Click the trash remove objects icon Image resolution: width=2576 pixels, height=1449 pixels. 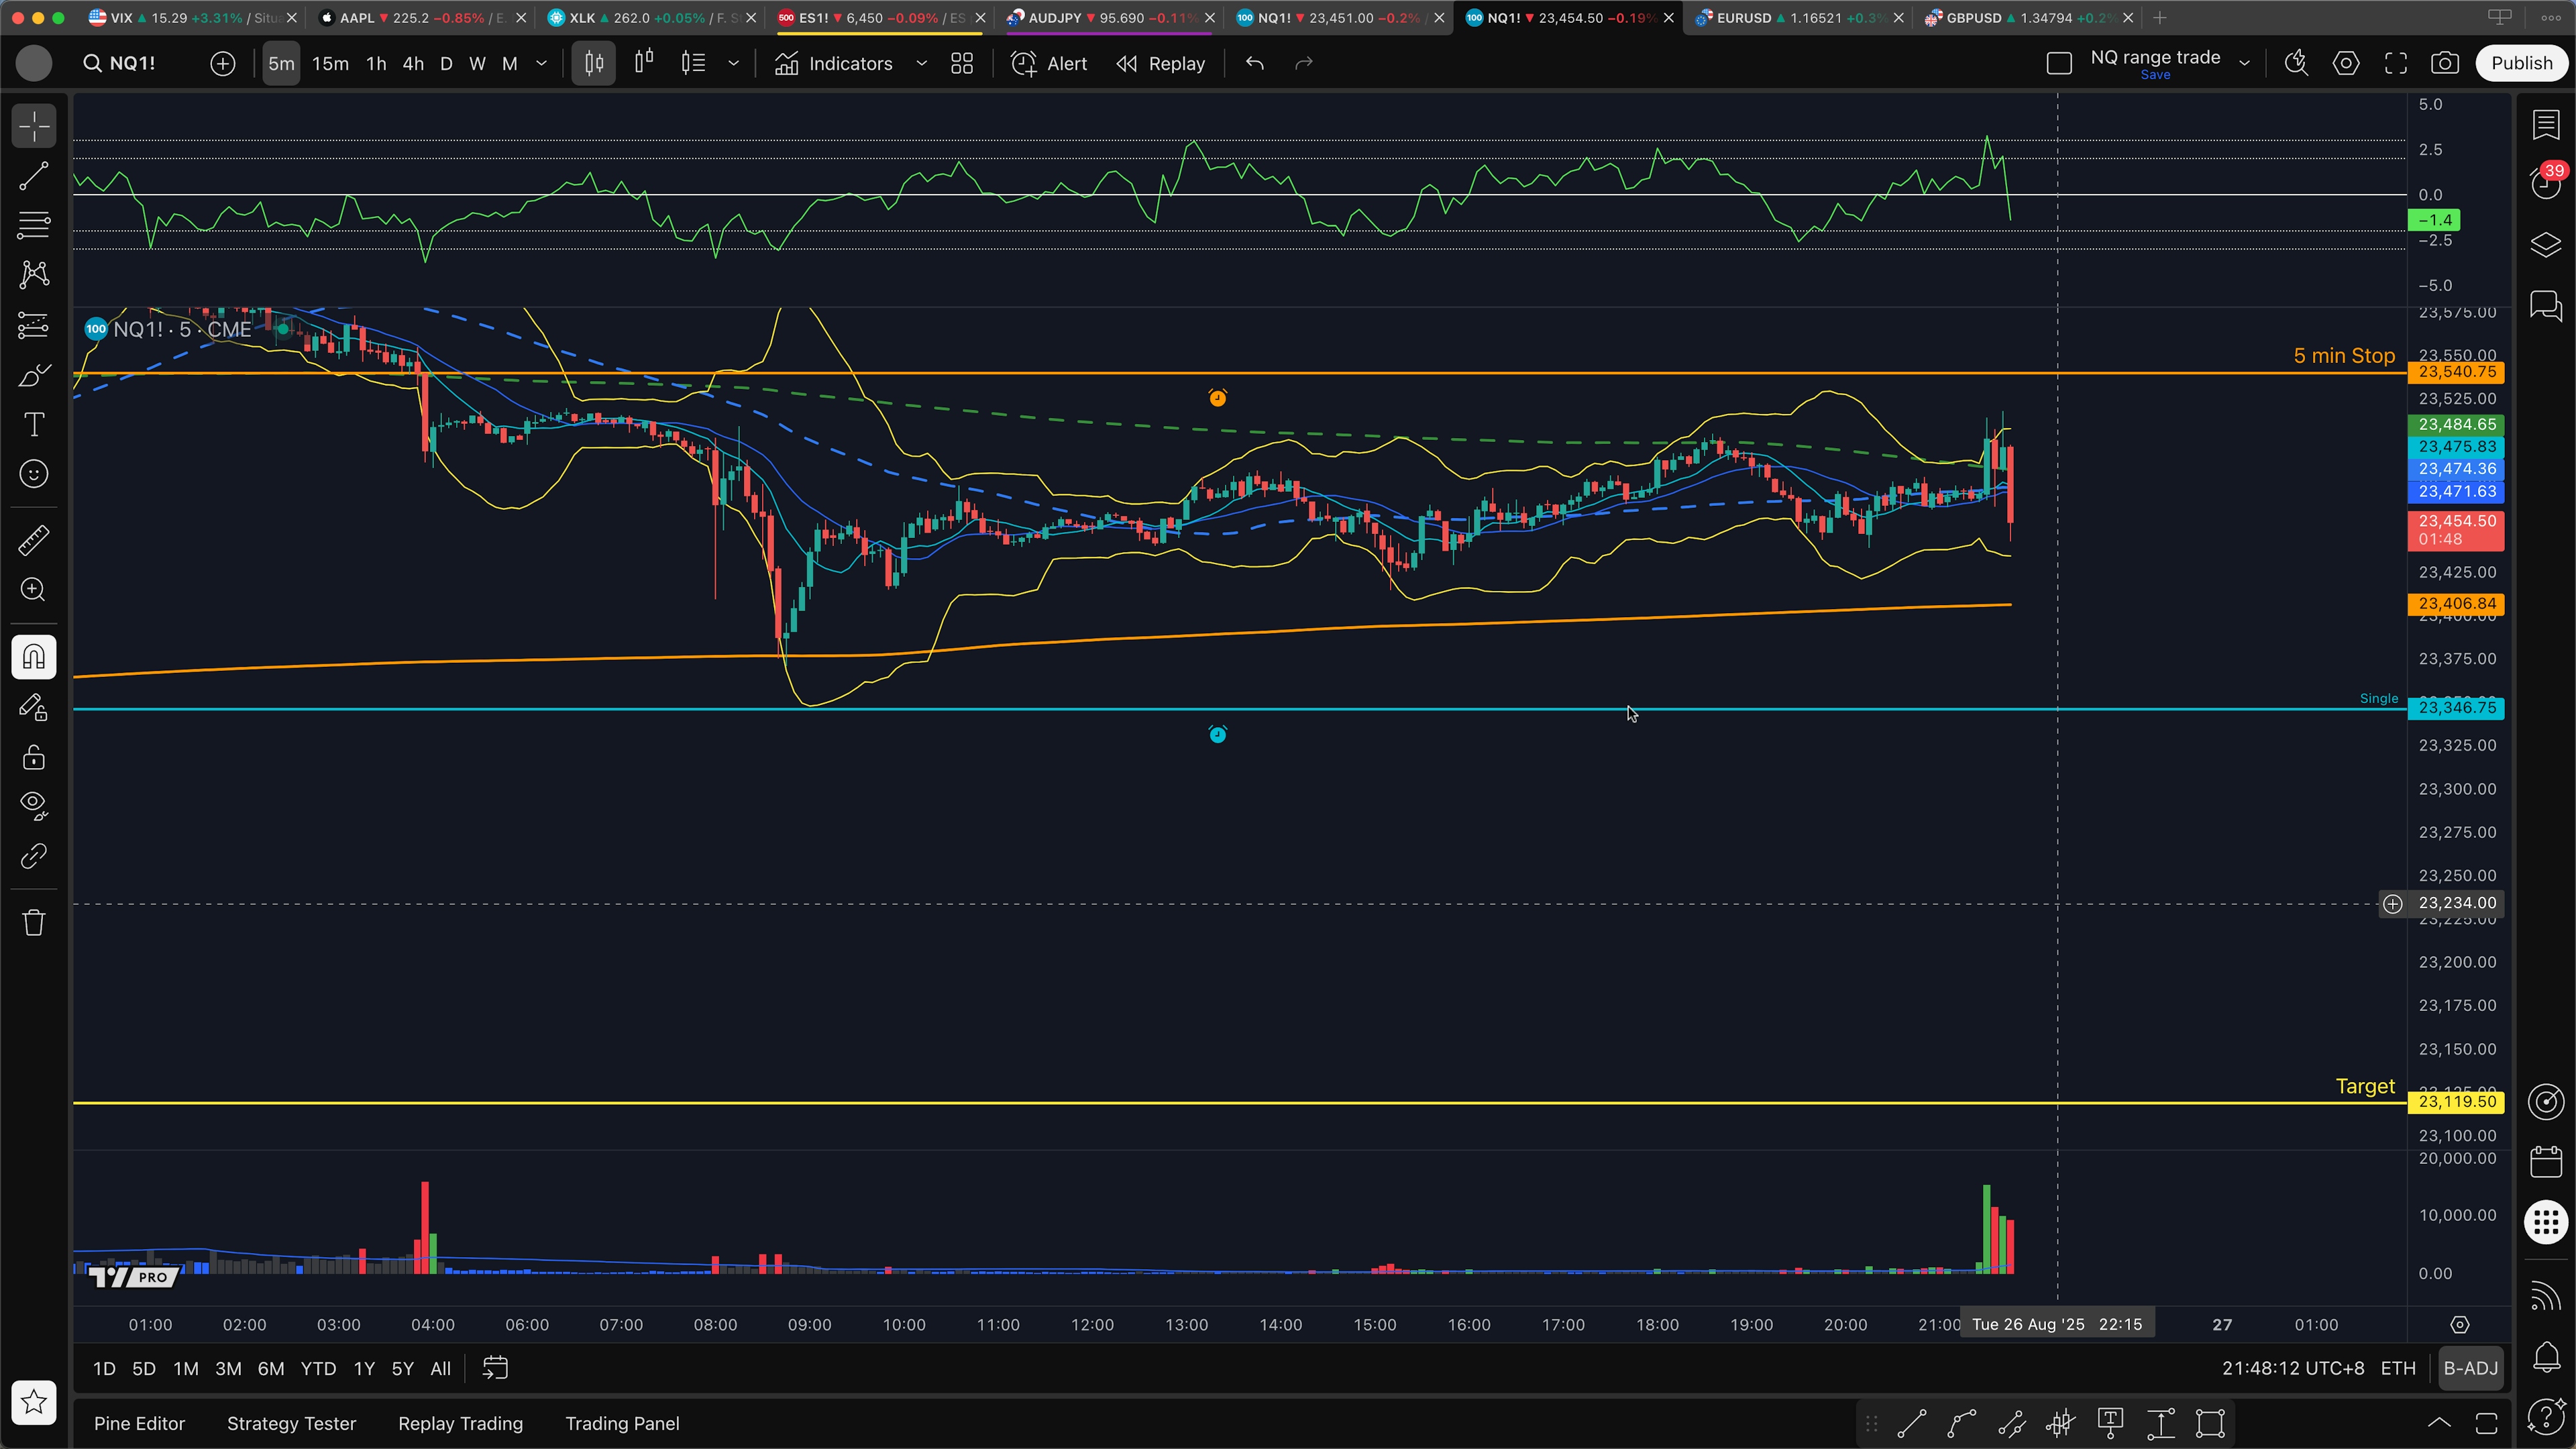[x=33, y=922]
